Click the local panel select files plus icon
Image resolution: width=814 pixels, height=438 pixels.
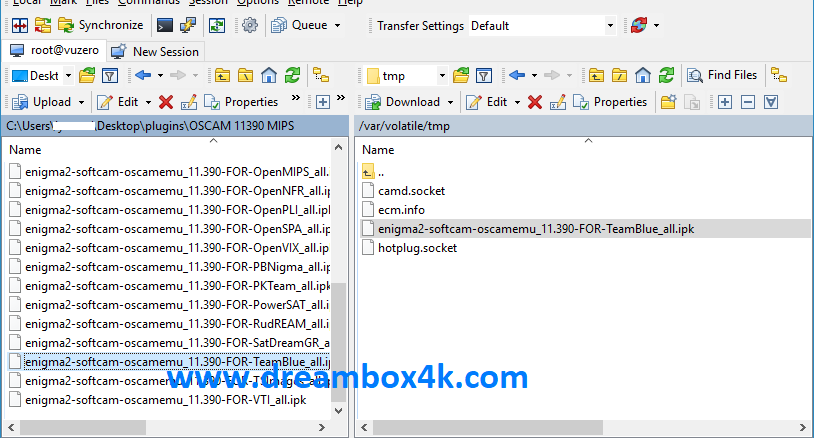(x=322, y=102)
